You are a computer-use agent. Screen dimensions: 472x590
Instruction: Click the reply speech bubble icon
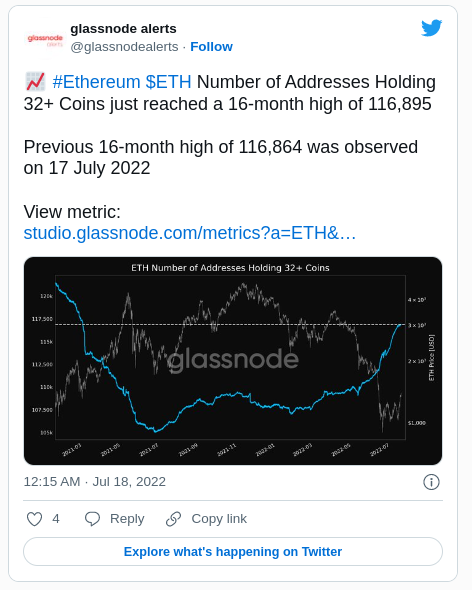click(x=92, y=519)
